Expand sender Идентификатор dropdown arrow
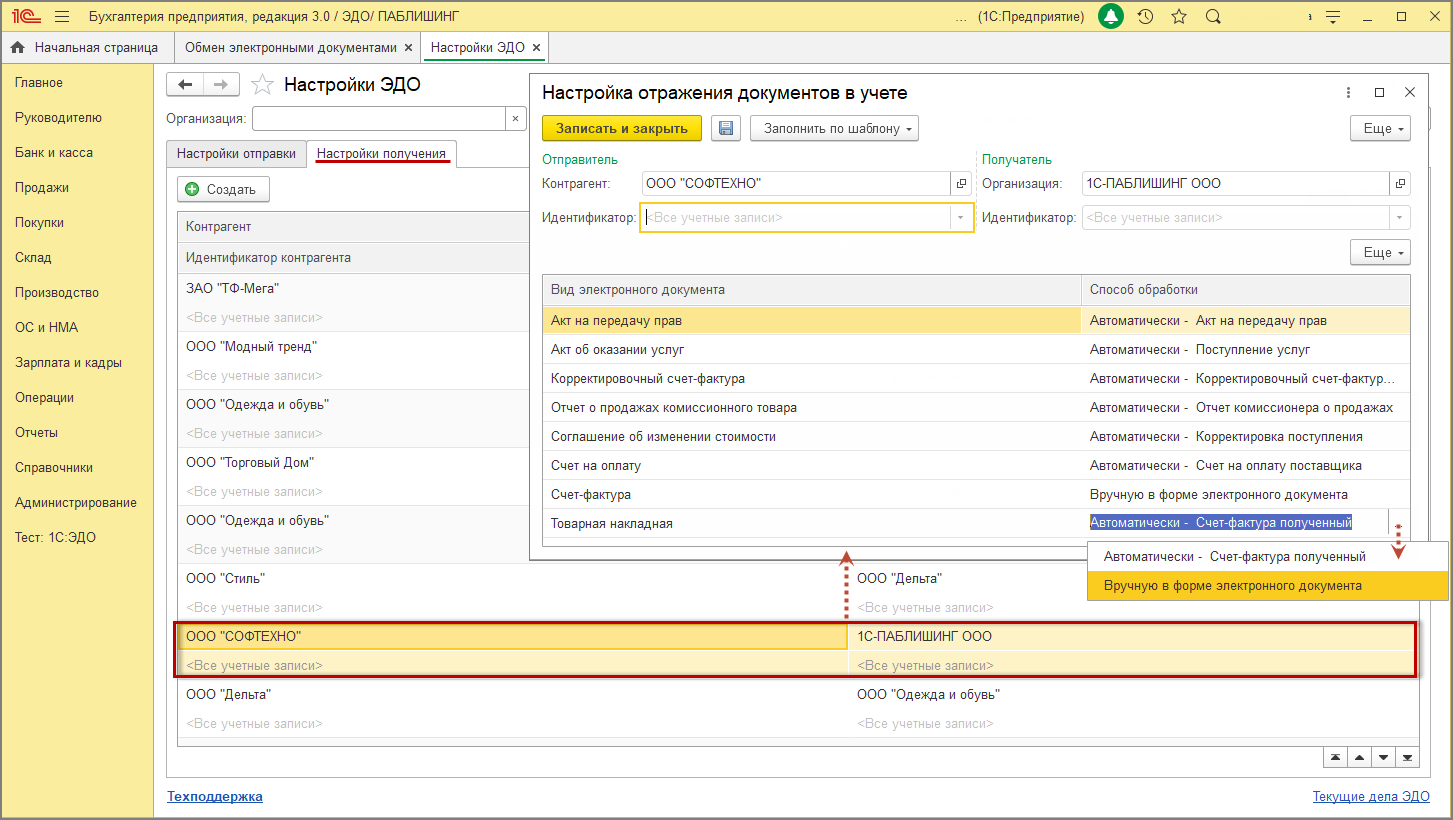This screenshot has height=820, width=1453. [x=961, y=217]
